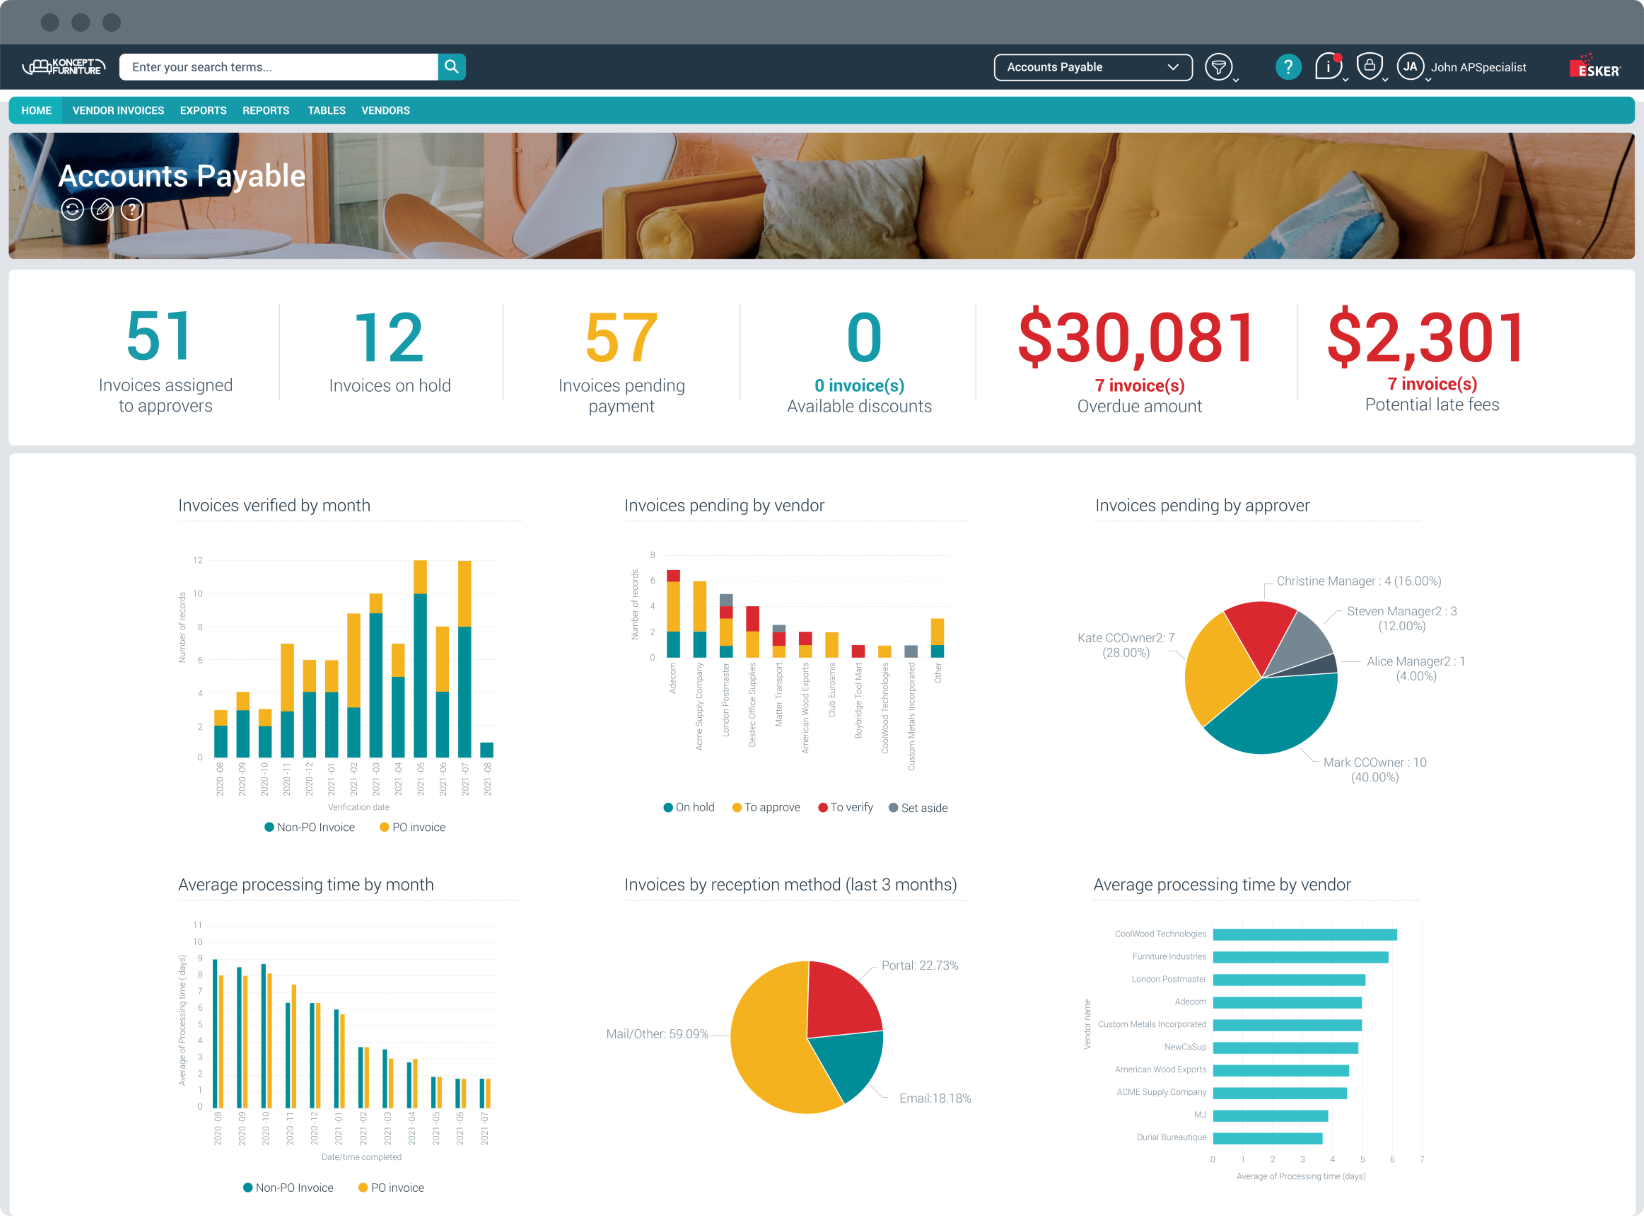
Task: Open the info notifications icon
Action: (1328, 67)
